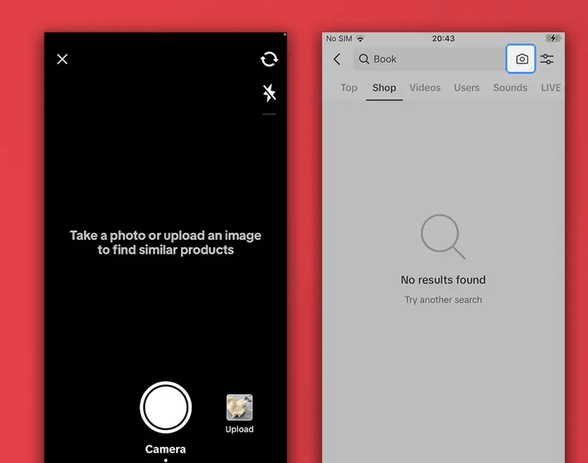This screenshot has width=588, height=463.
Task: Click the large empty-state magnifier icon
Action: tap(443, 237)
